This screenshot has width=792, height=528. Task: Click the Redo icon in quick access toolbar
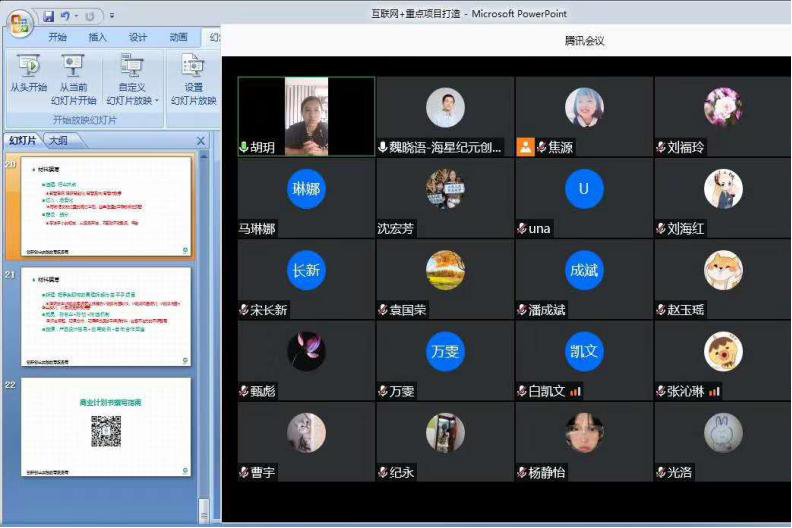point(89,16)
